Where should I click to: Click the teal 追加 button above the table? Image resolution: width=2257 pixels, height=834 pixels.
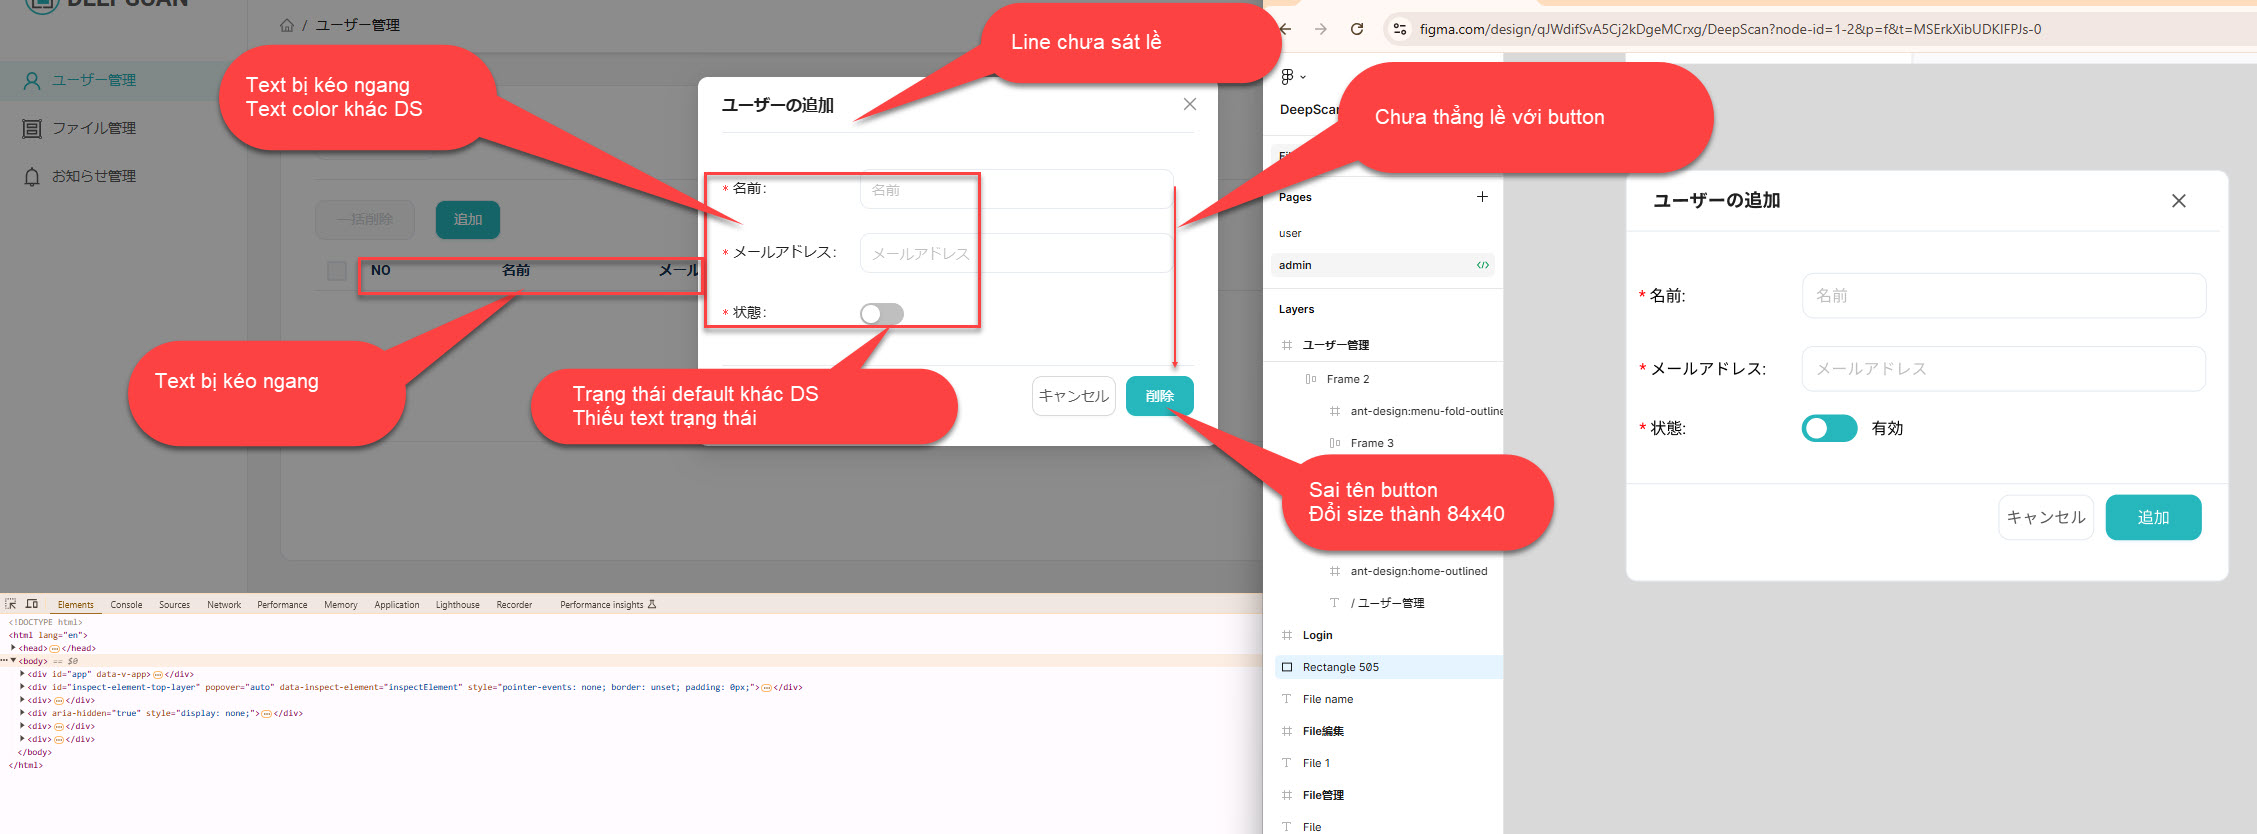tap(467, 220)
